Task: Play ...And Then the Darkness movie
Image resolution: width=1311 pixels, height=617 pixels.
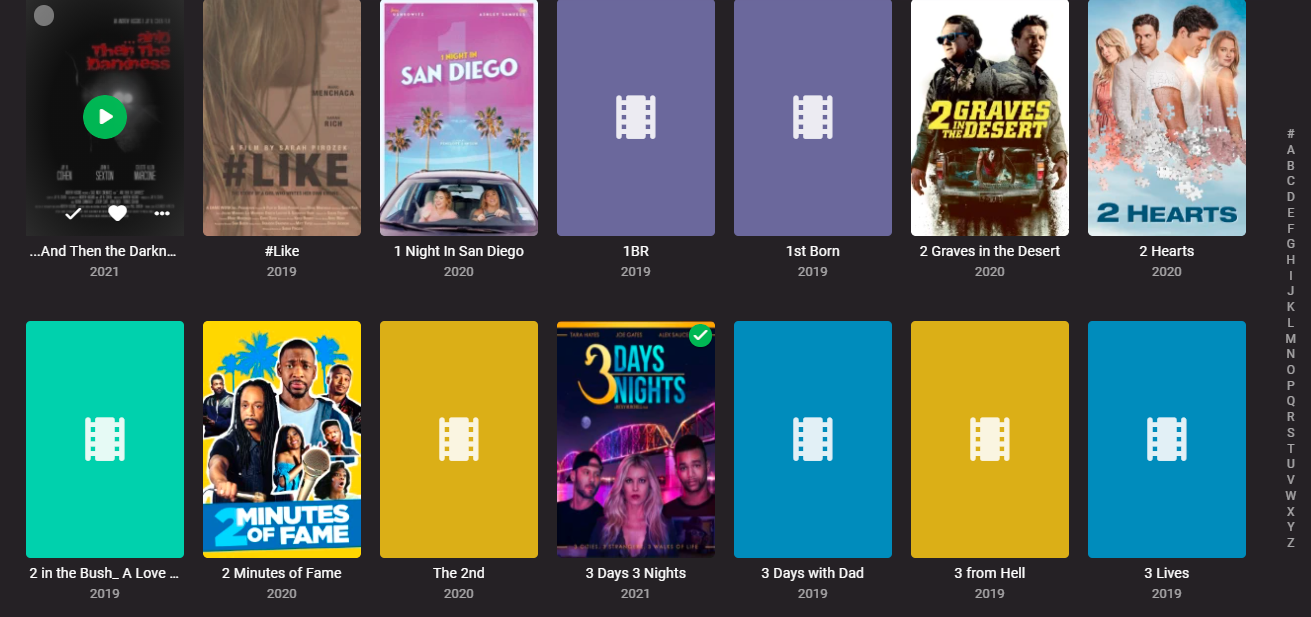Action: click(x=105, y=117)
